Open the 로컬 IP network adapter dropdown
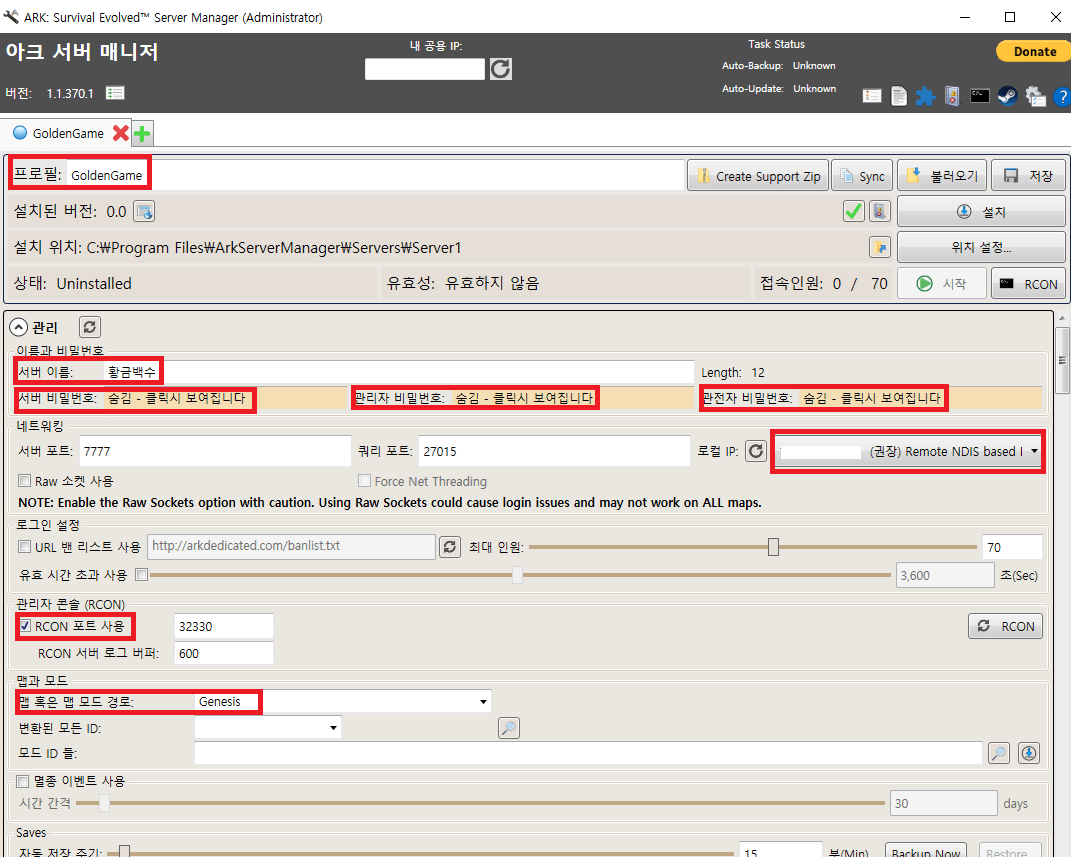This screenshot has height=857, width=1071. (908, 451)
